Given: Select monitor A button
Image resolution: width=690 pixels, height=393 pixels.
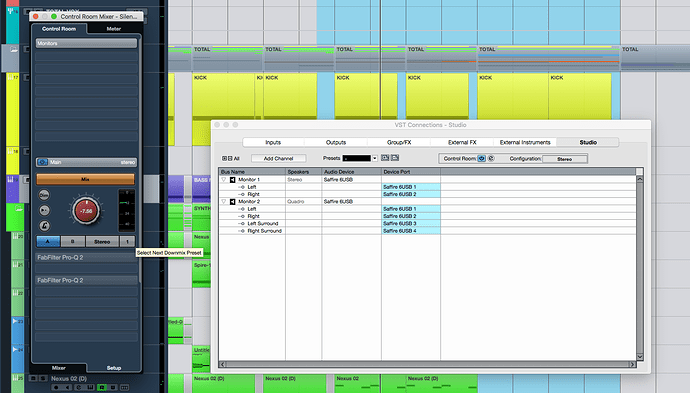Looking at the screenshot, I should tap(48, 242).
